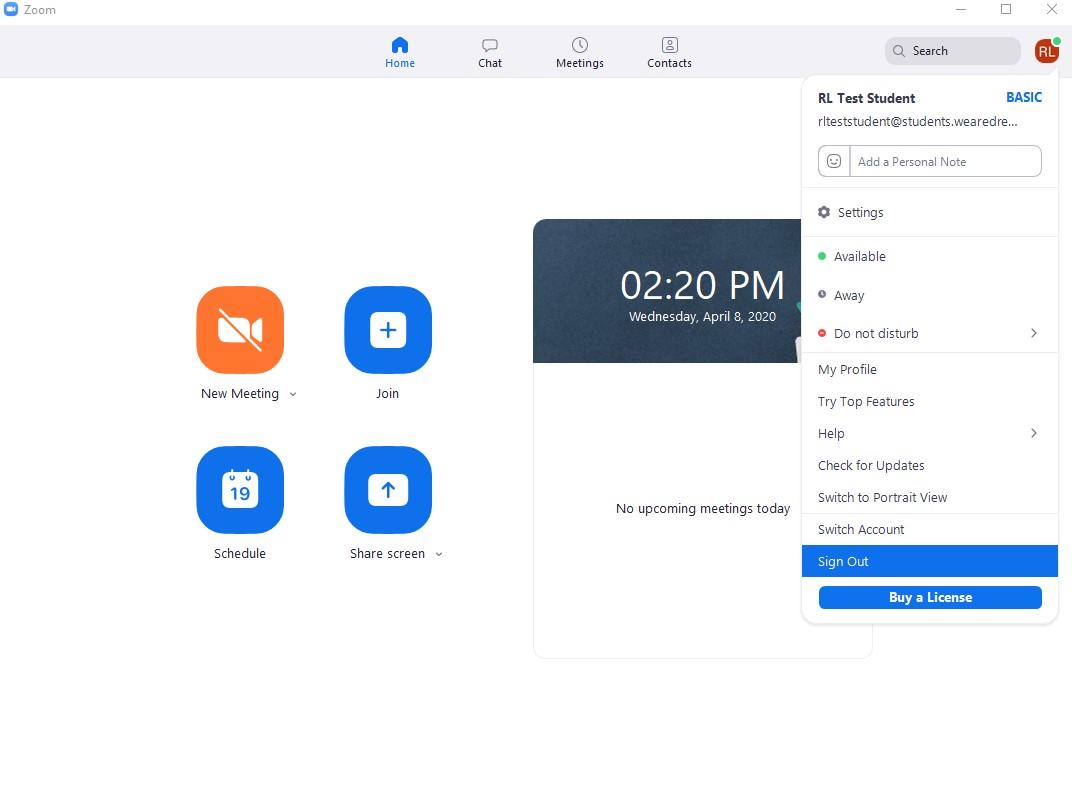
Task: Click the Buy a License button
Action: pos(930,597)
